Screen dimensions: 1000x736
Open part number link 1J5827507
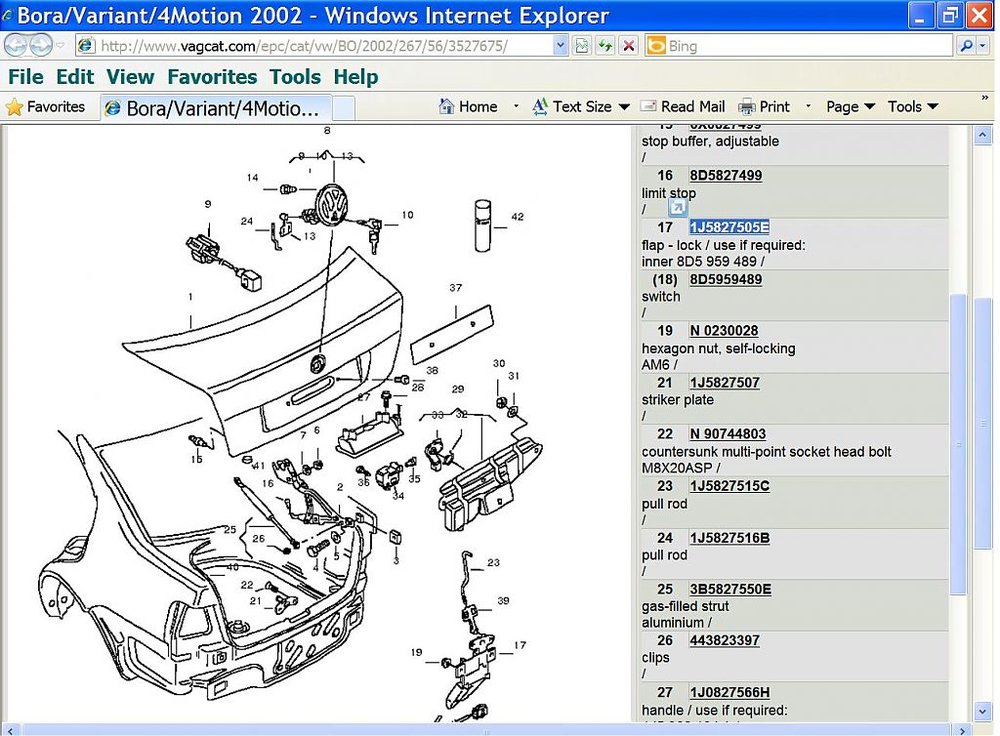click(724, 383)
